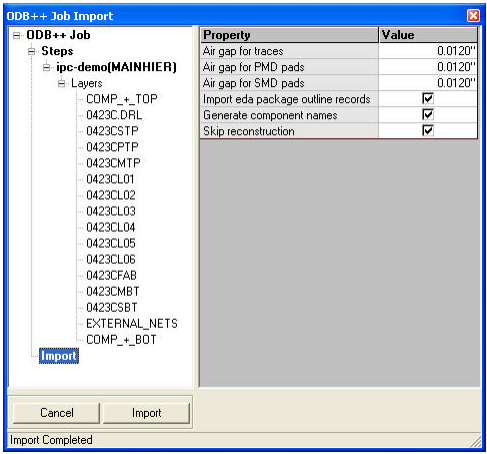
Task: Select the ODB++ Job root label
Action: pos(58,35)
